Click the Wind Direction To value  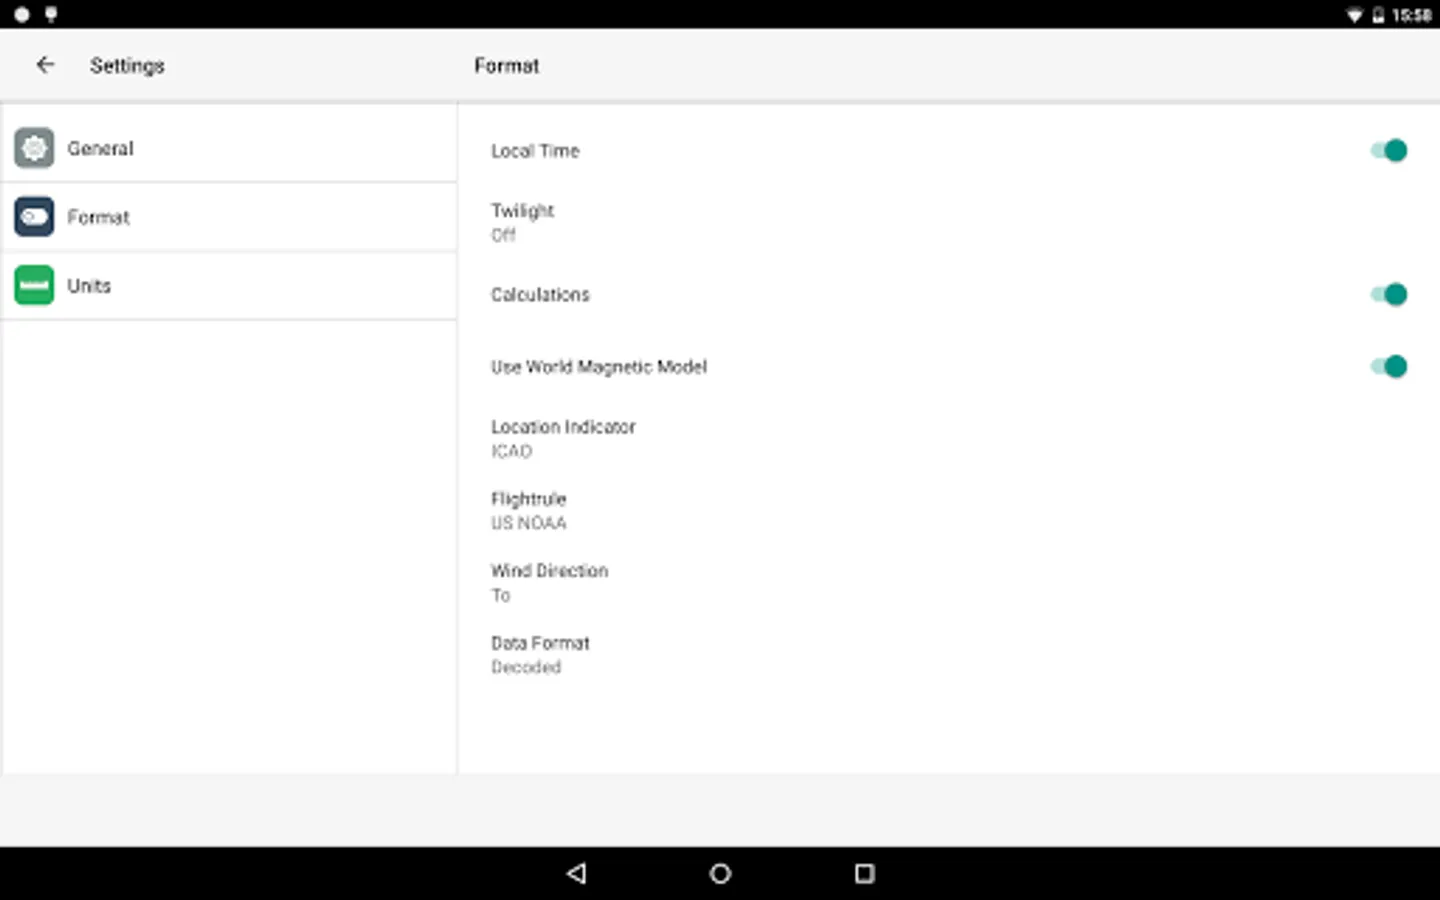point(500,595)
